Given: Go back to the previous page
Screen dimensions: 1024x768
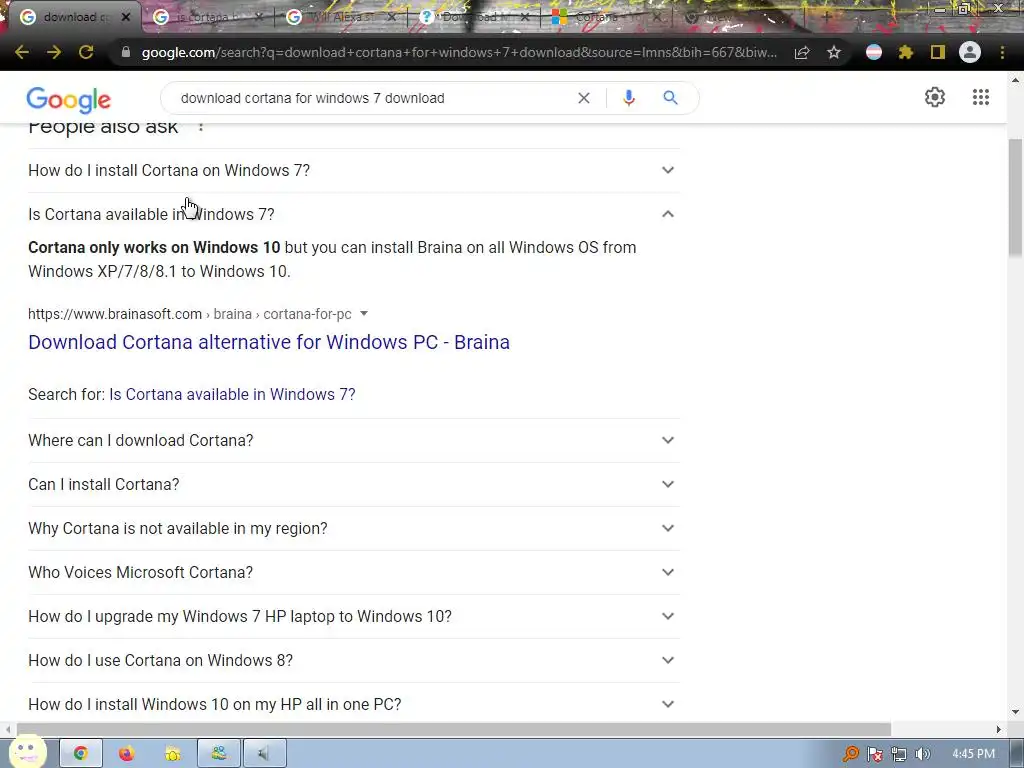Looking at the screenshot, I should pos(22,52).
